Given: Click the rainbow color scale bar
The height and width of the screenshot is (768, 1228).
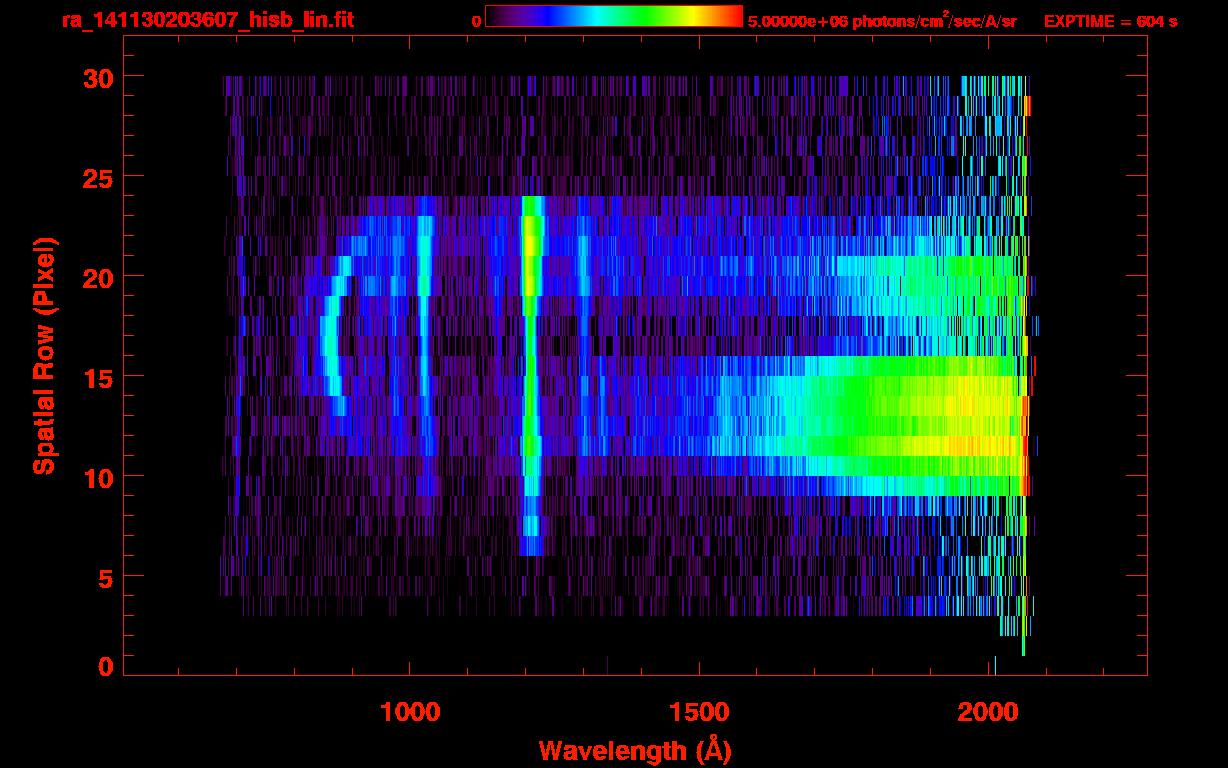Looking at the screenshot, I should tap(614, 16).
